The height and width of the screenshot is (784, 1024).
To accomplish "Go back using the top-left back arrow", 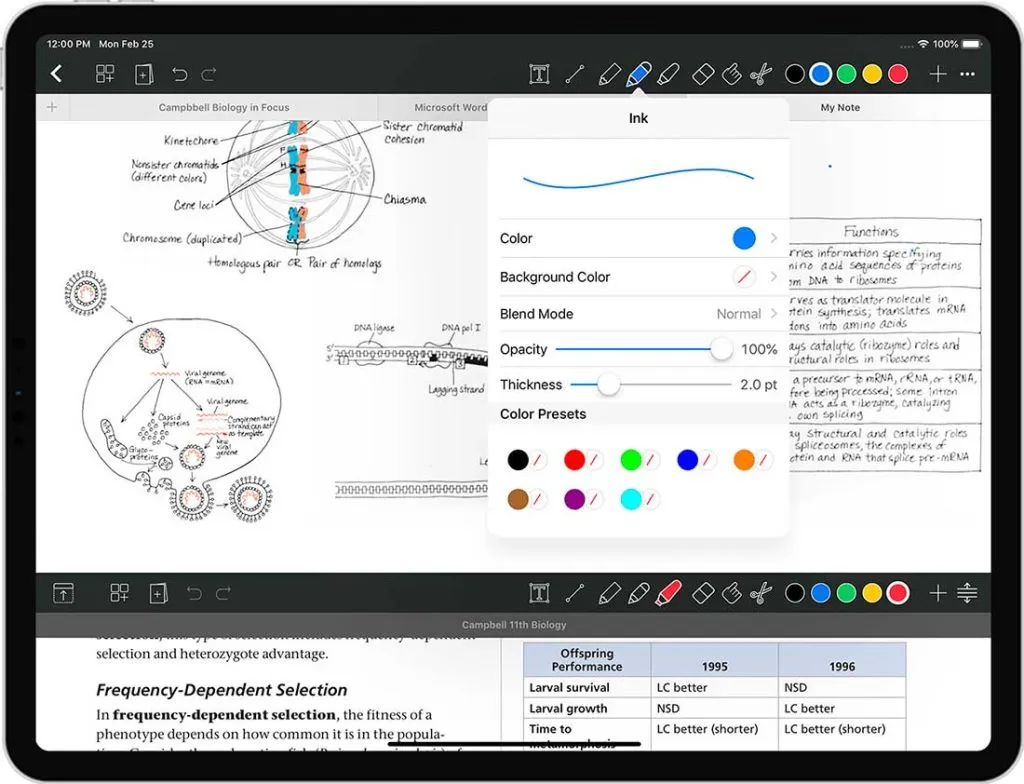I will 57,74.
